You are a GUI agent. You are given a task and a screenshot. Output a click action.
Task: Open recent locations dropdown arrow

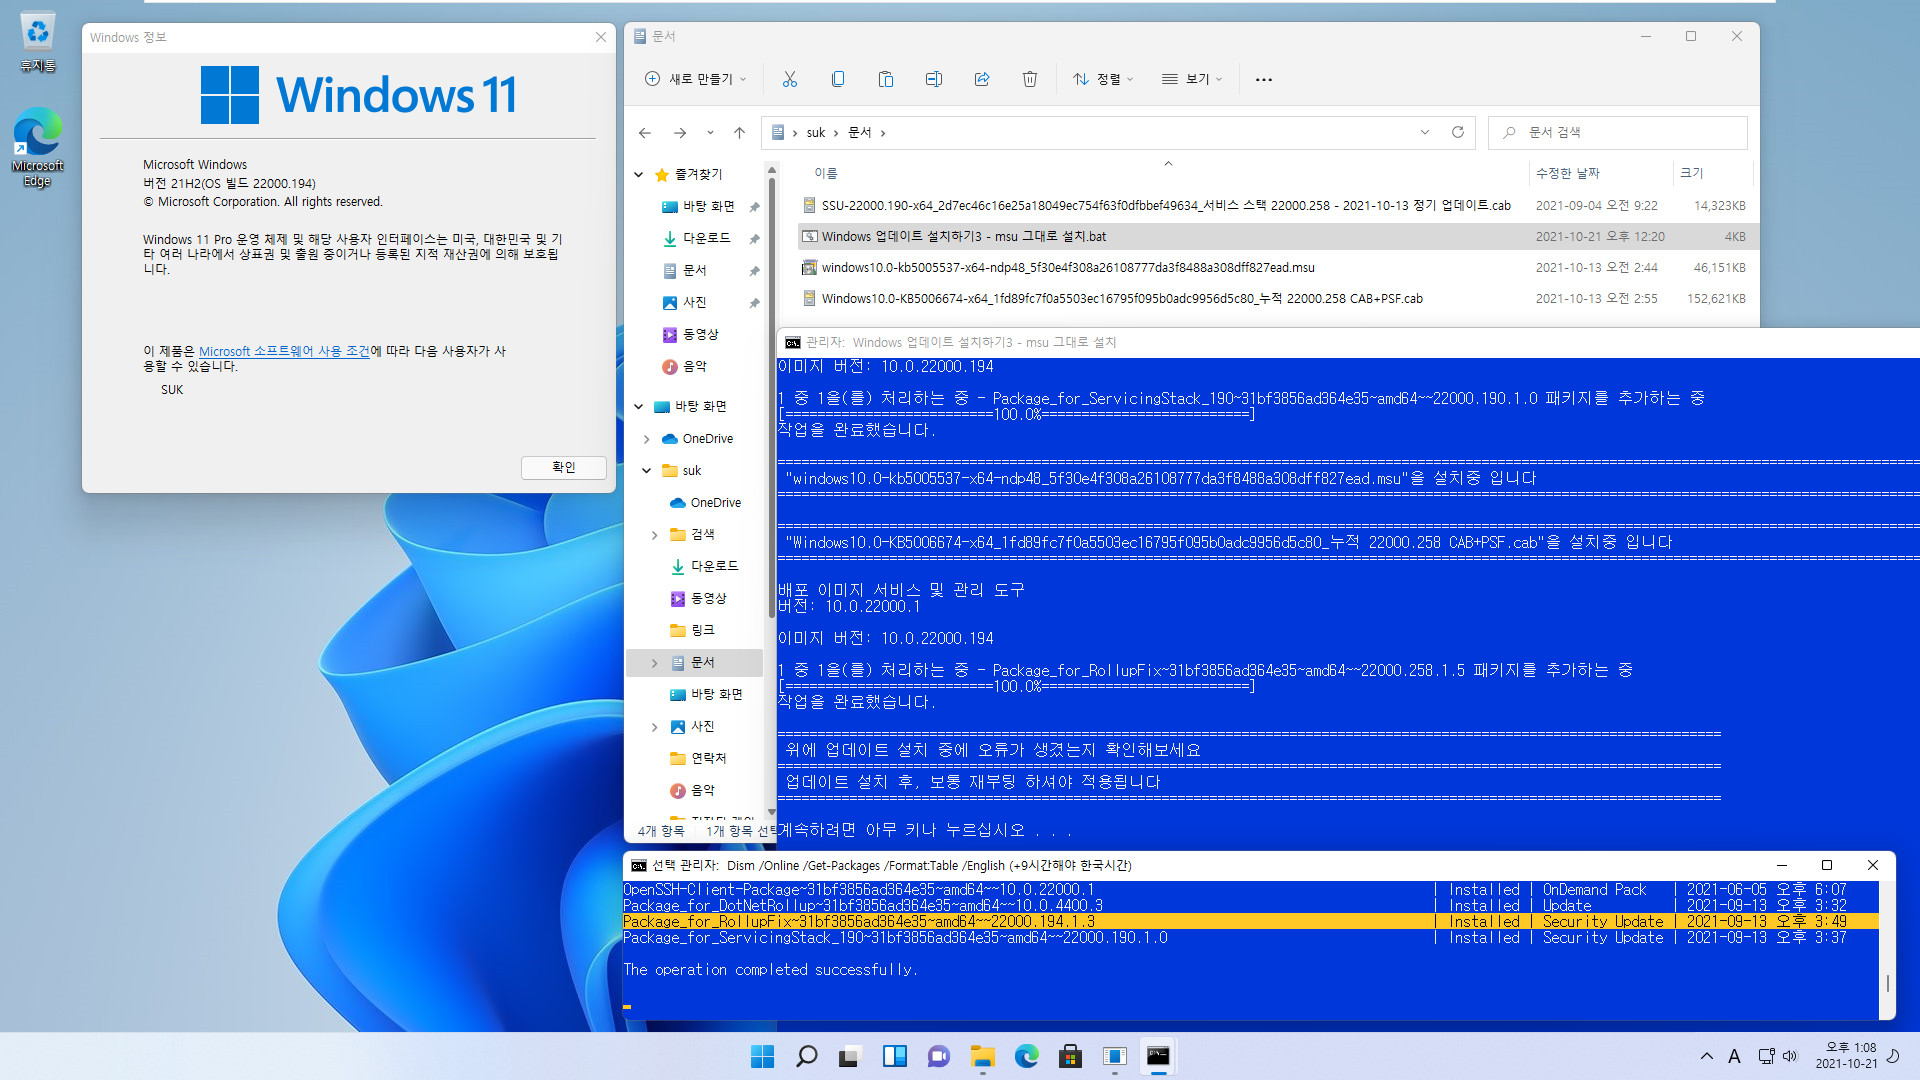pos(710,132)
